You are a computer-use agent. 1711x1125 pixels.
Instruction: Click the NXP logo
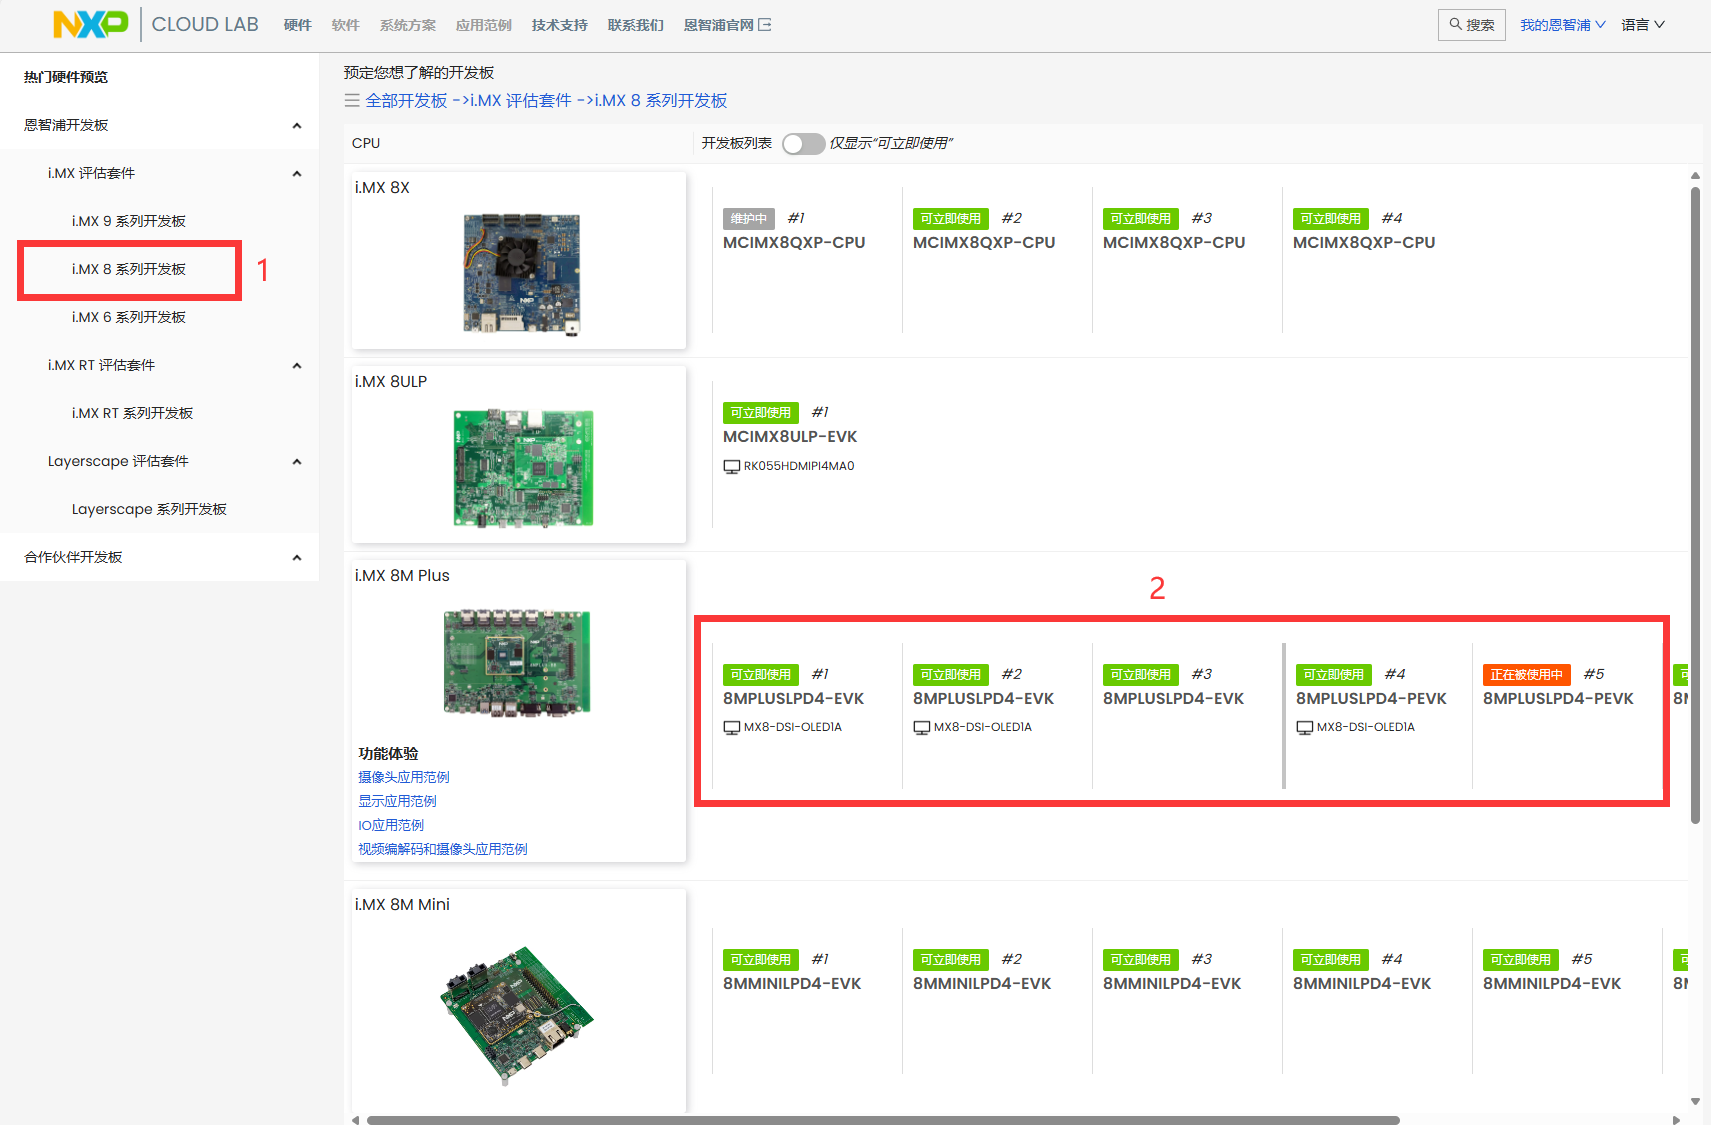coord(90,25)
